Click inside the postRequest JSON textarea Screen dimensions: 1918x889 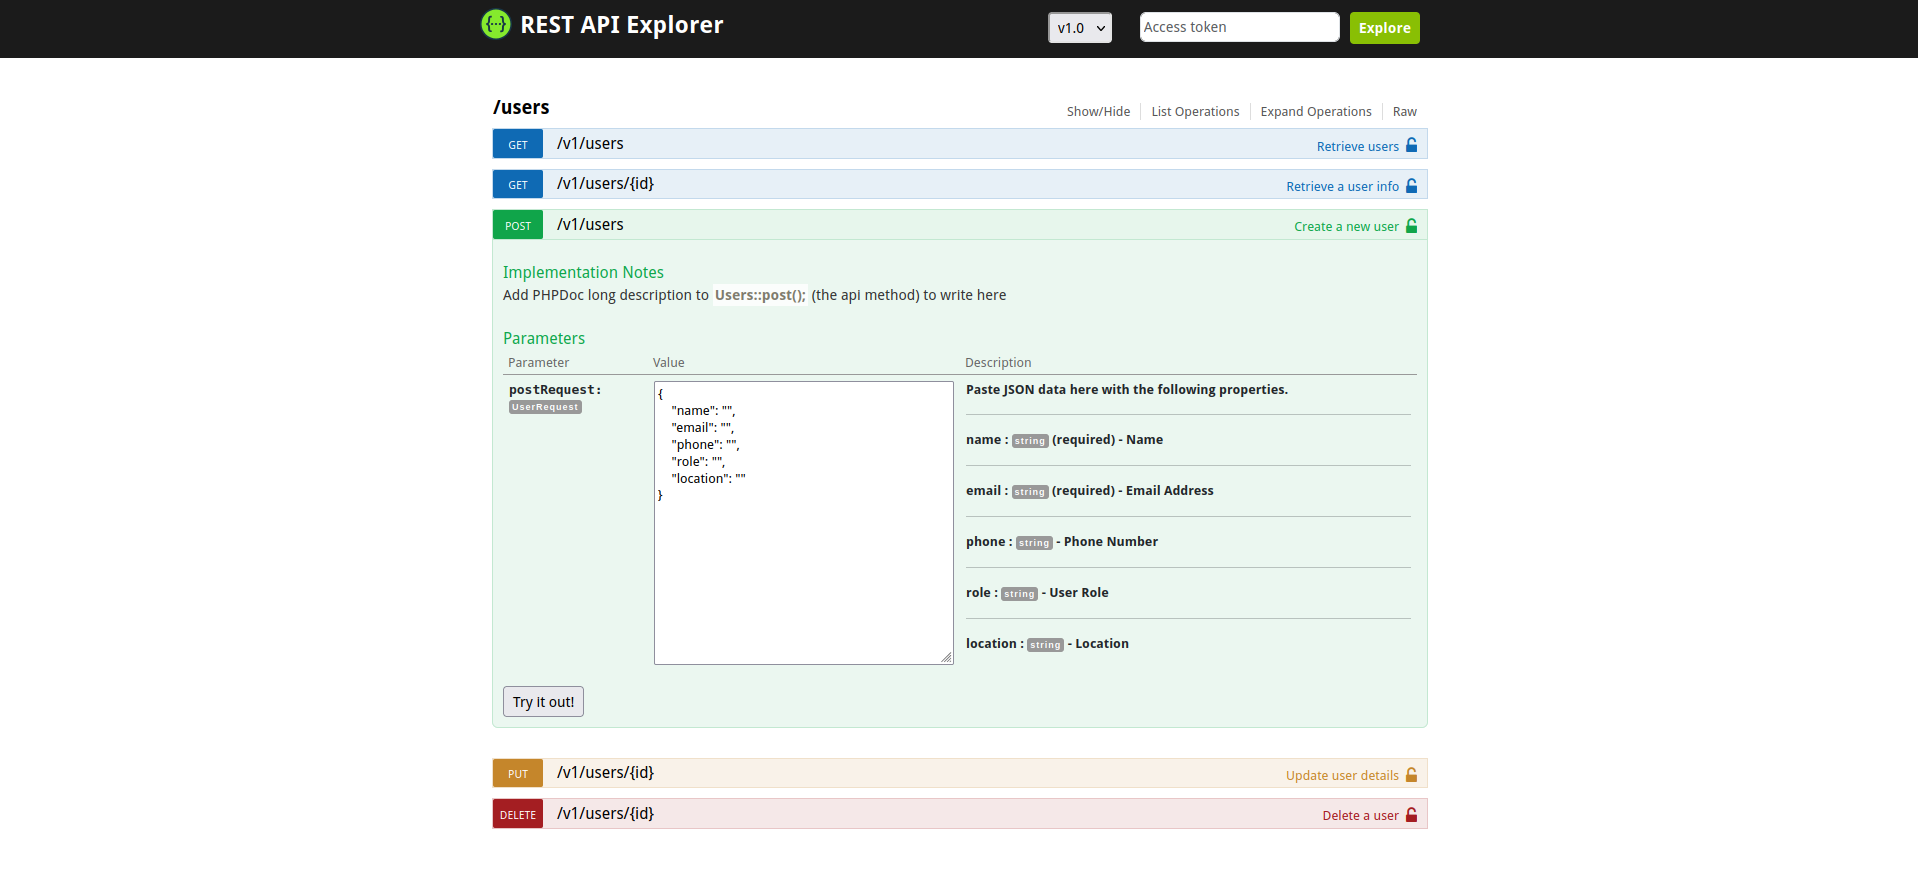pyautogui.click(x=803, y=570)
